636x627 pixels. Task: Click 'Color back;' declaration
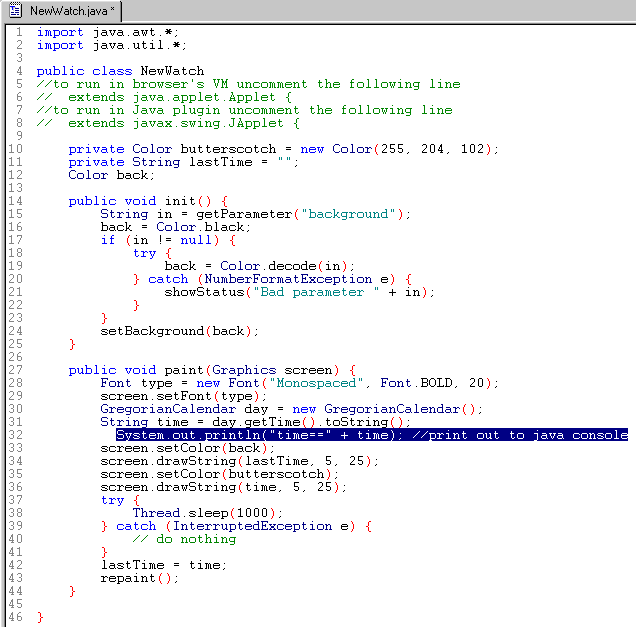(x=111, y=175)
